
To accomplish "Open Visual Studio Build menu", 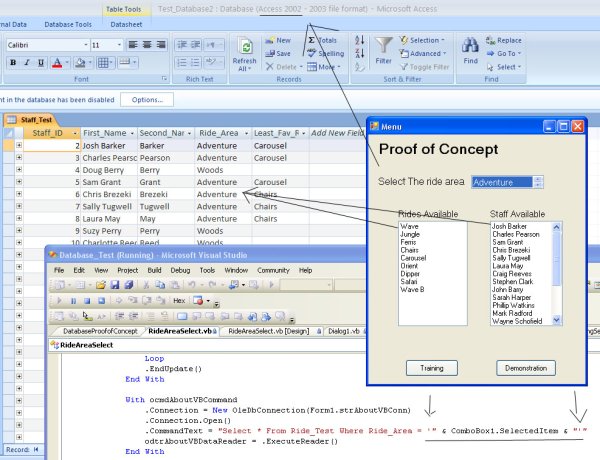I will click(154, 270).
